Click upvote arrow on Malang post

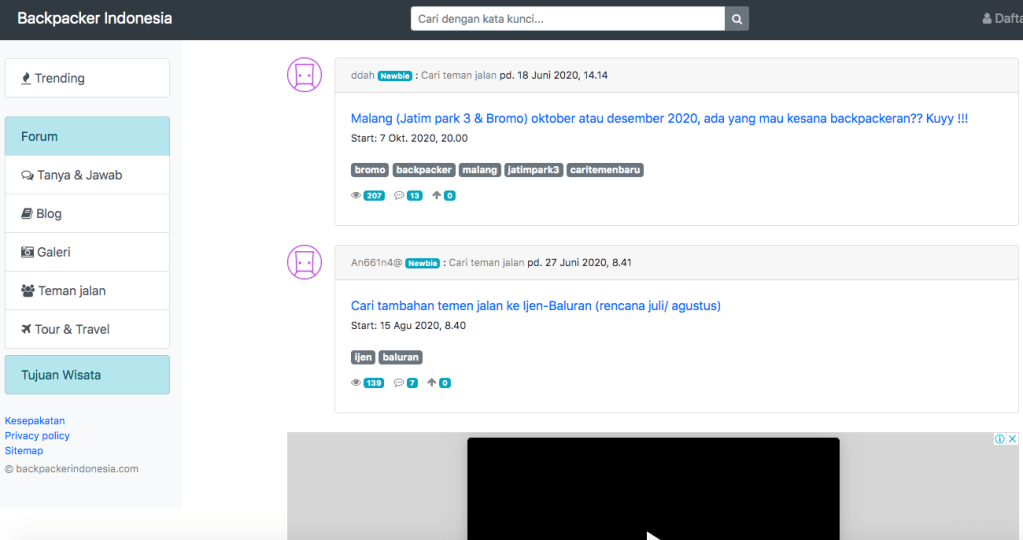(437, 196)
